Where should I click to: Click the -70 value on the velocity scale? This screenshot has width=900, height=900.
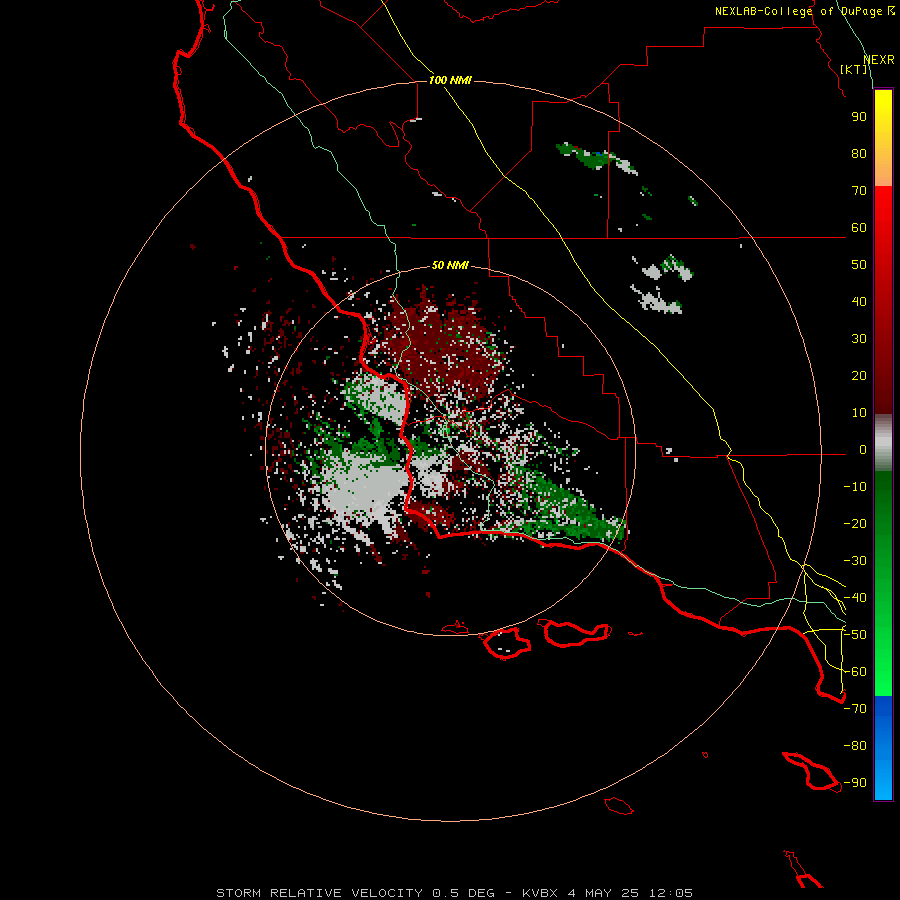tap(855, 709)
